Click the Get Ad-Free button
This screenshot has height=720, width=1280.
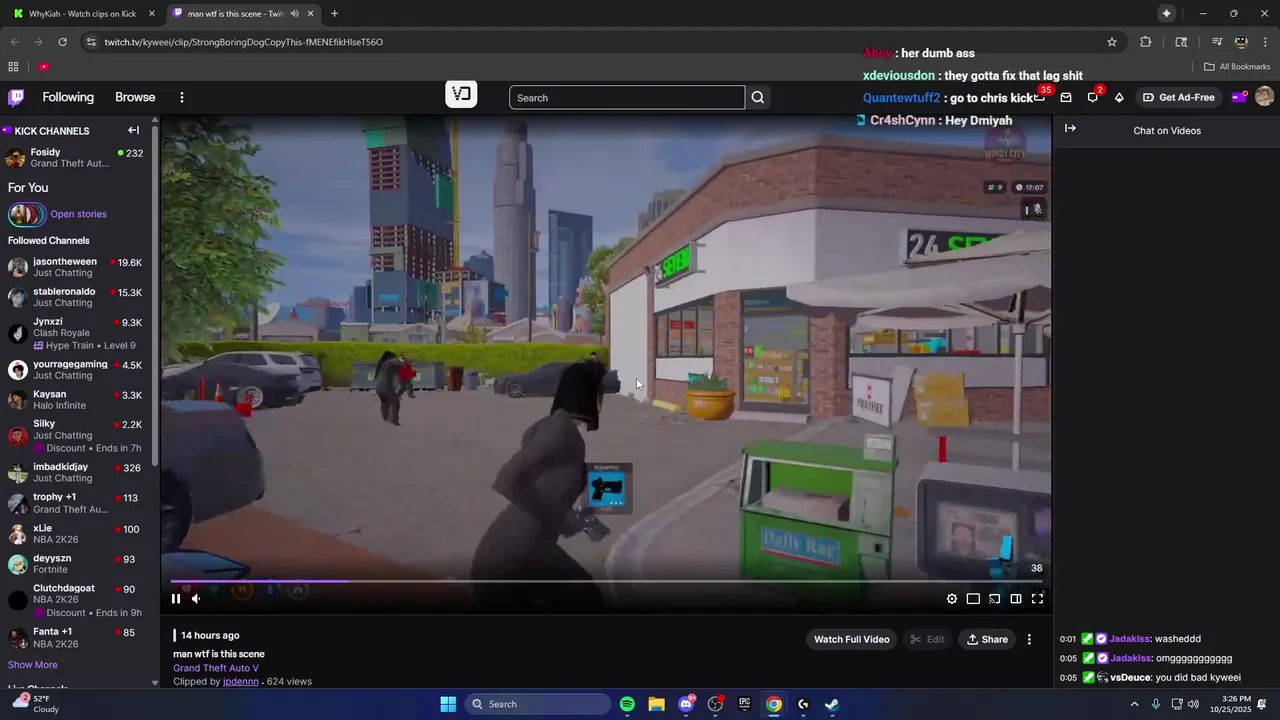(x=1179, y=97)
